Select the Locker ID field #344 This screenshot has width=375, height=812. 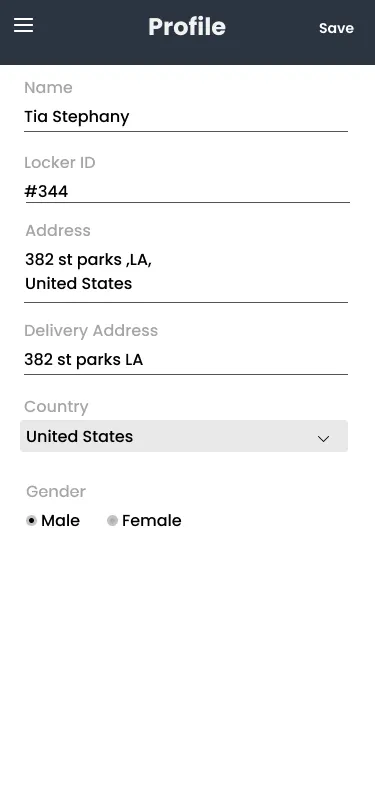click(187, 192)
